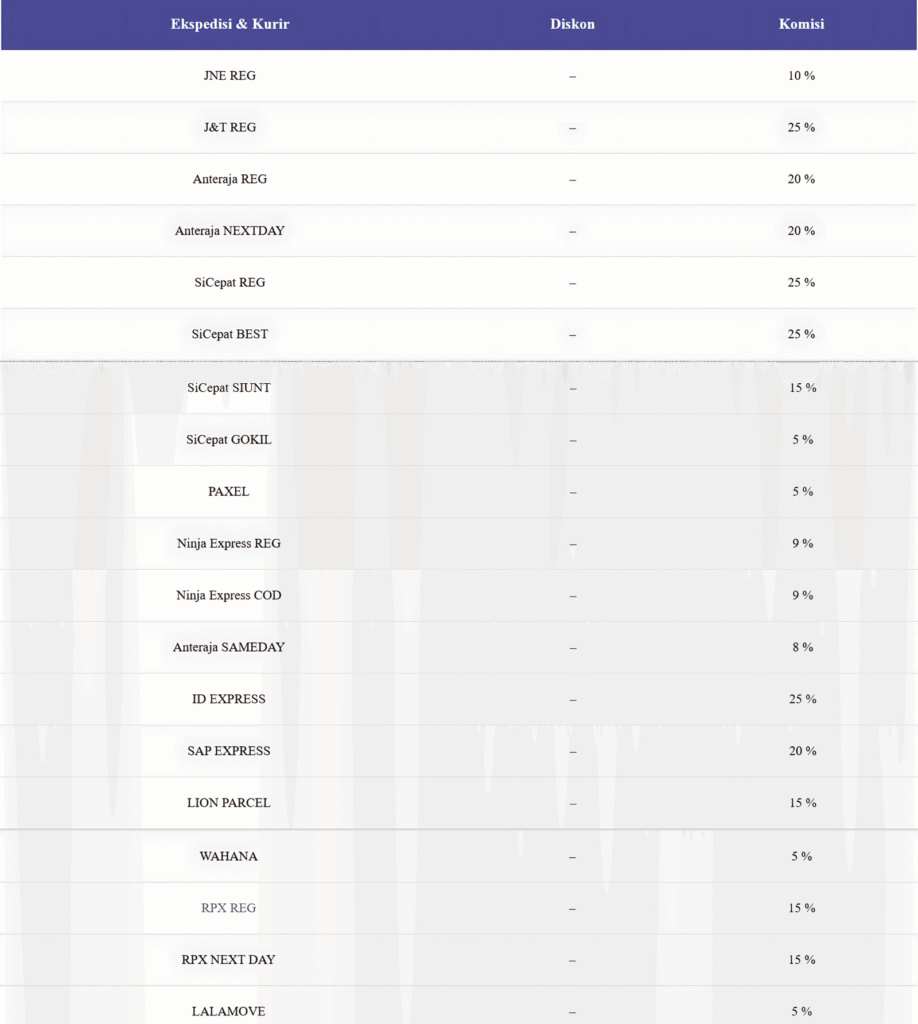
Task: Click the Diskon column header
Action: coord(572,24)
